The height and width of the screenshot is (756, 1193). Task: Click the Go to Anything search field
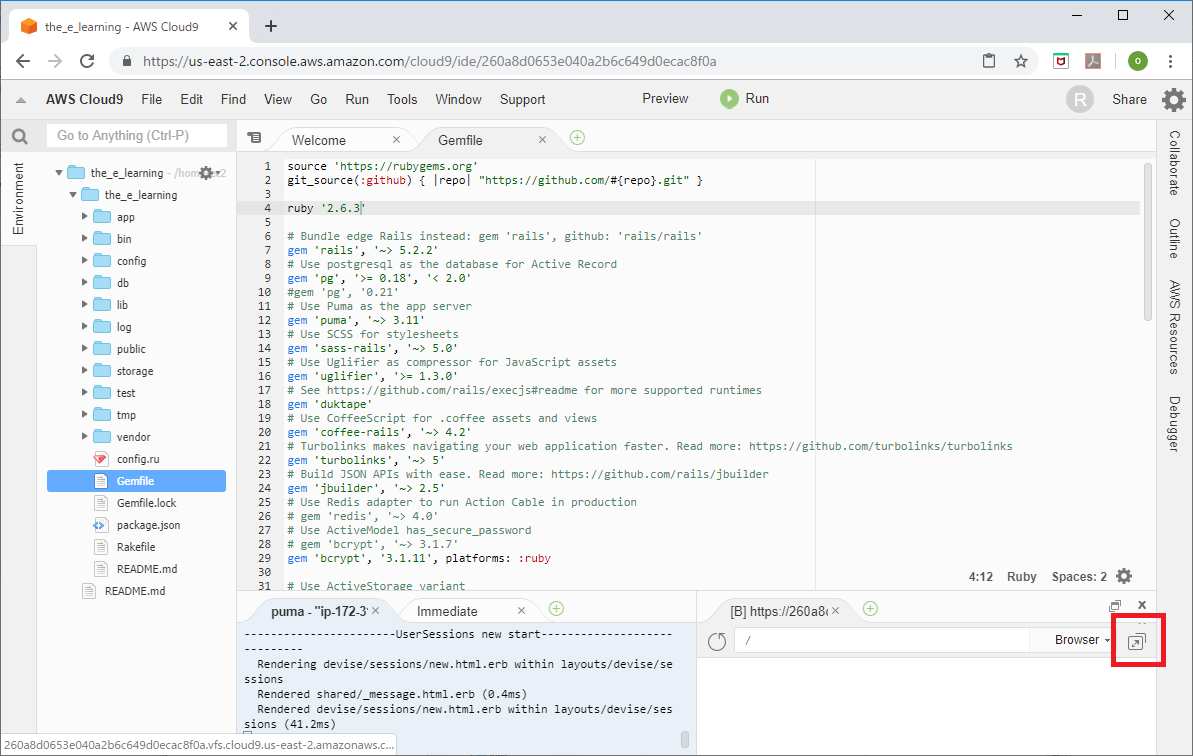137,135
